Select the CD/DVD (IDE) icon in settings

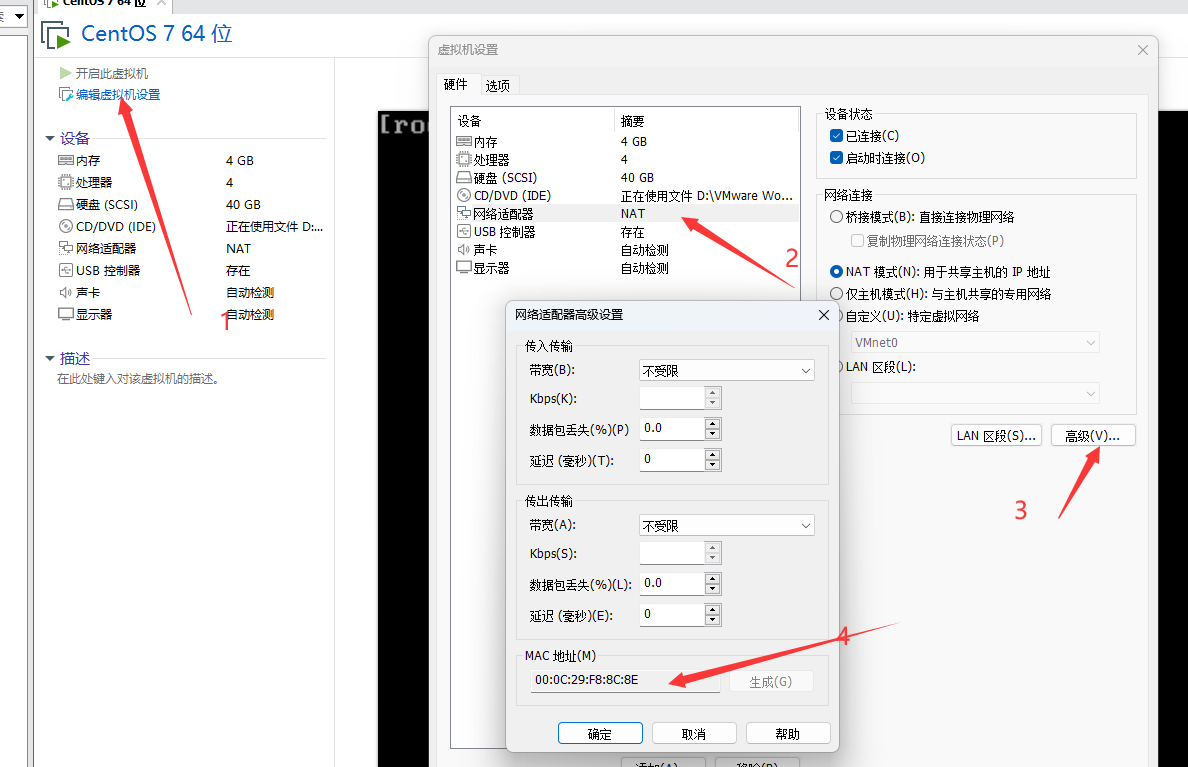464,196
